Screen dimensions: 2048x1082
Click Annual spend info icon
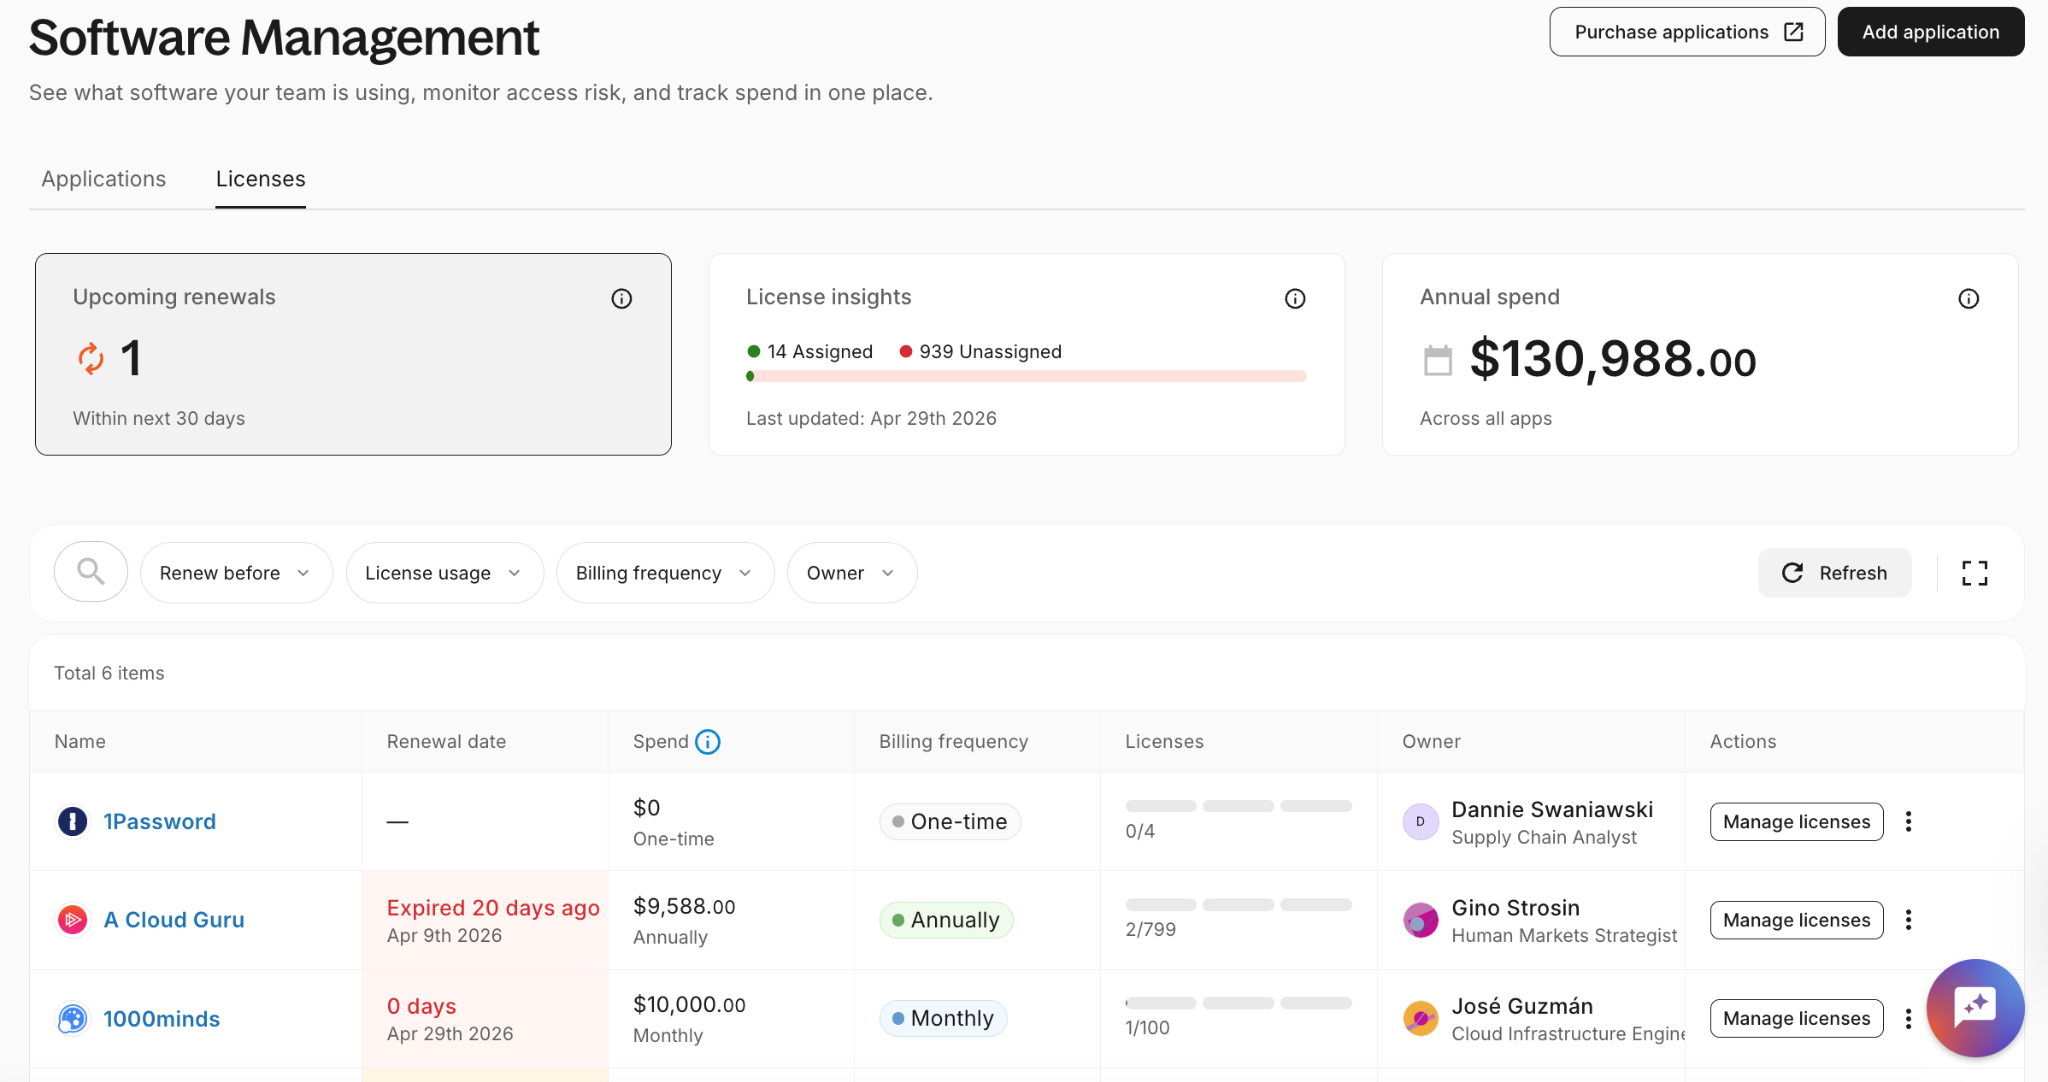click(x=1968, y=299)
